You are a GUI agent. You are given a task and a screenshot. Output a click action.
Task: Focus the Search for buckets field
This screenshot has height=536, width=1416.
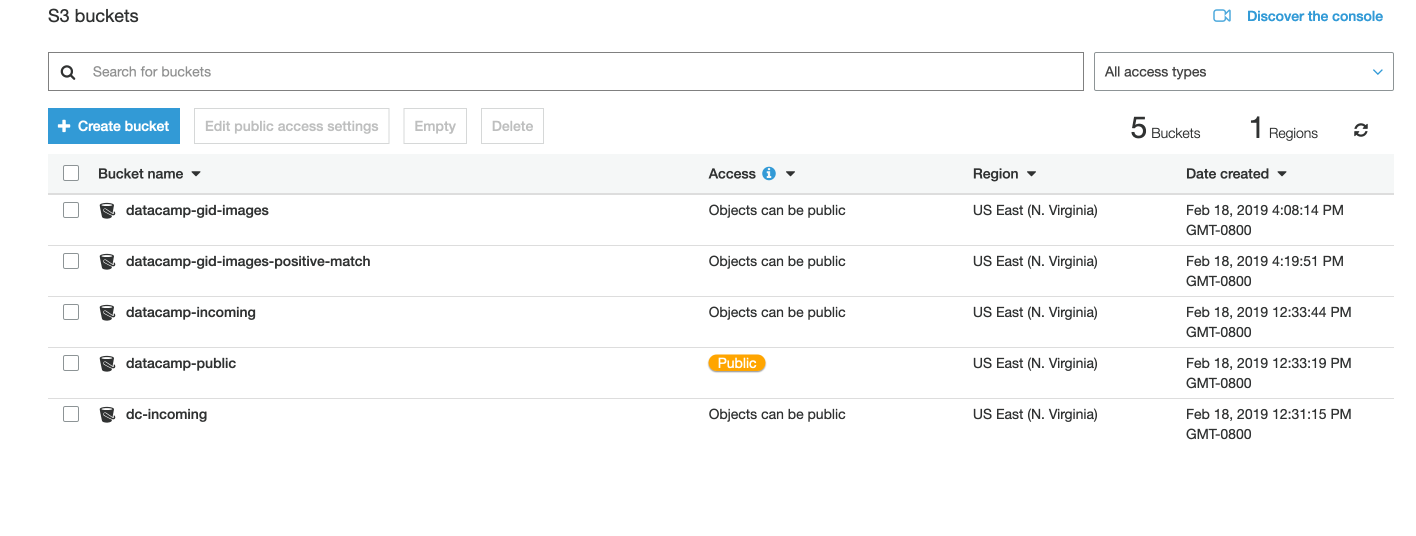point(566,72)
